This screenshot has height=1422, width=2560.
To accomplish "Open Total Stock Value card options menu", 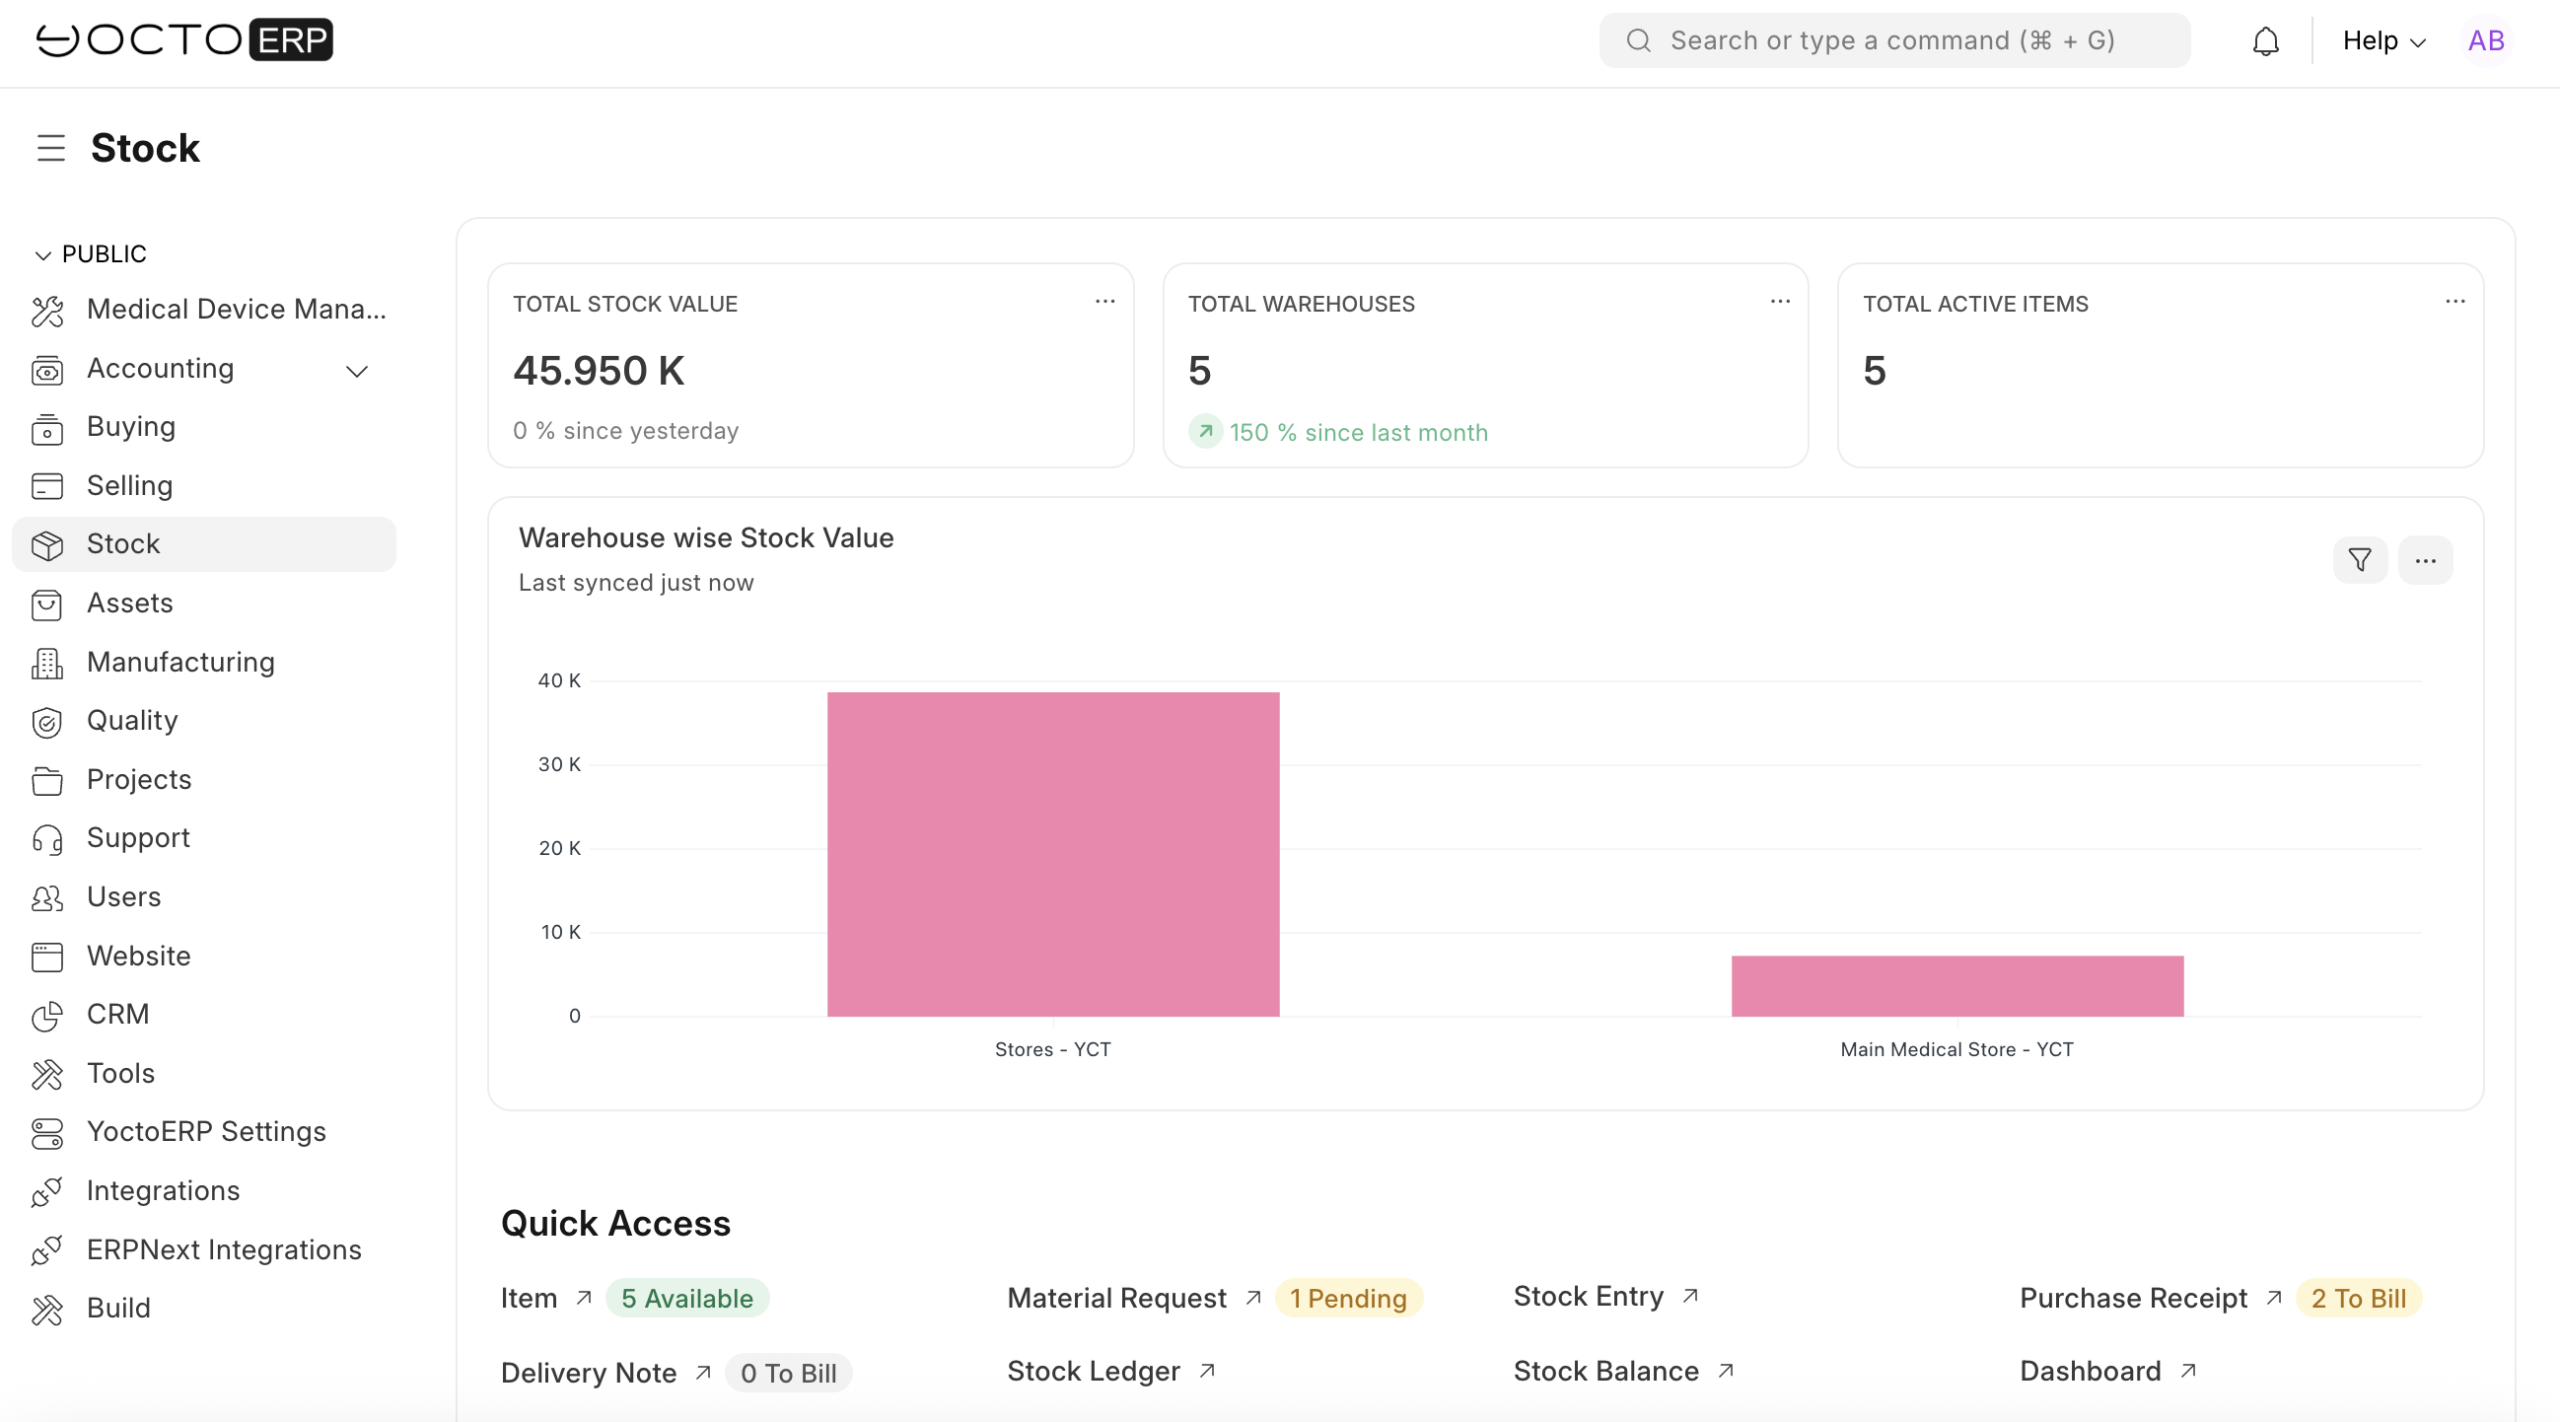I will [x=1104, y=302].
